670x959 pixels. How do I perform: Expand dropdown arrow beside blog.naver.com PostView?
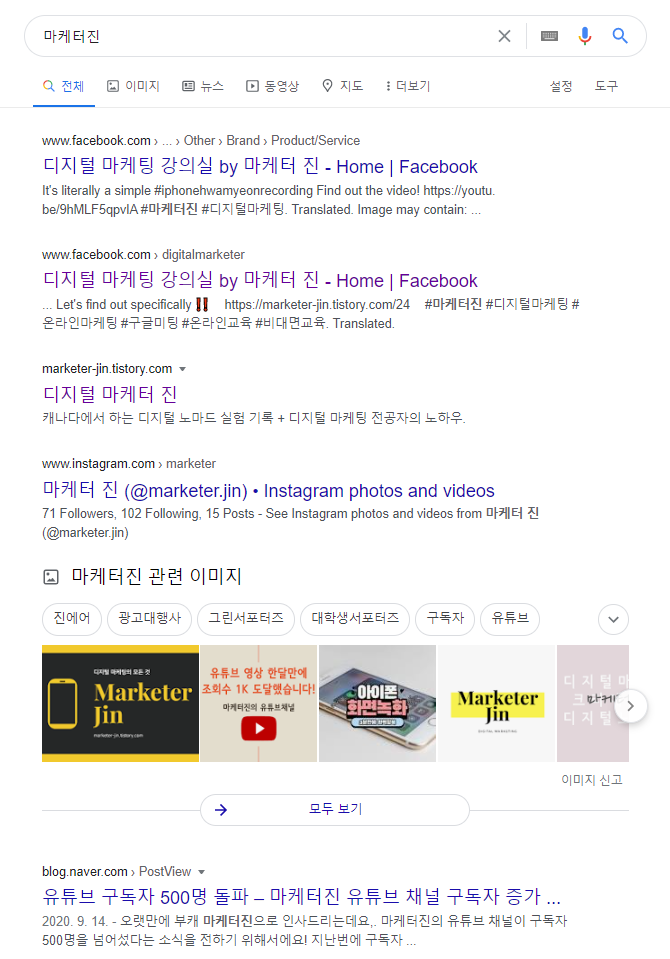(x=201, y=872)
